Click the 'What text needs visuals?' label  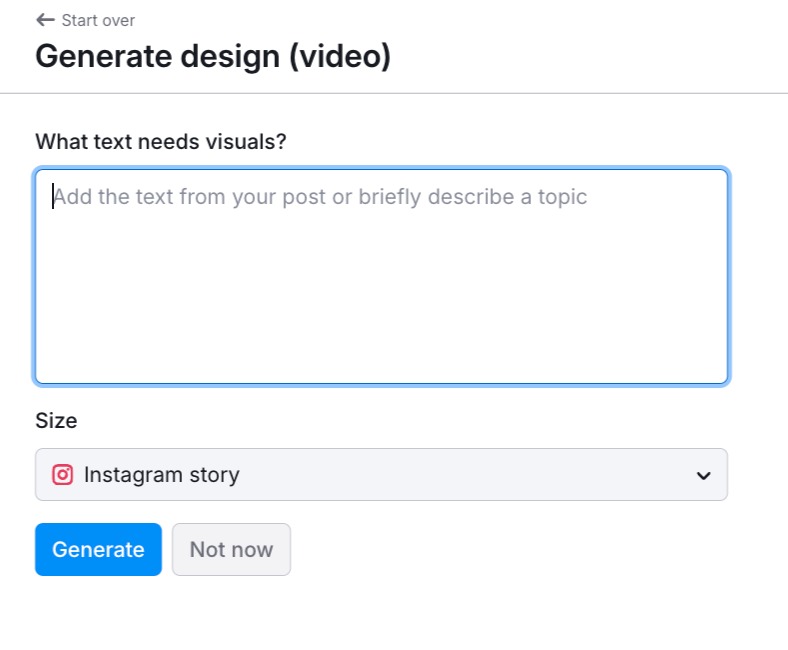[x=161, y=142]
